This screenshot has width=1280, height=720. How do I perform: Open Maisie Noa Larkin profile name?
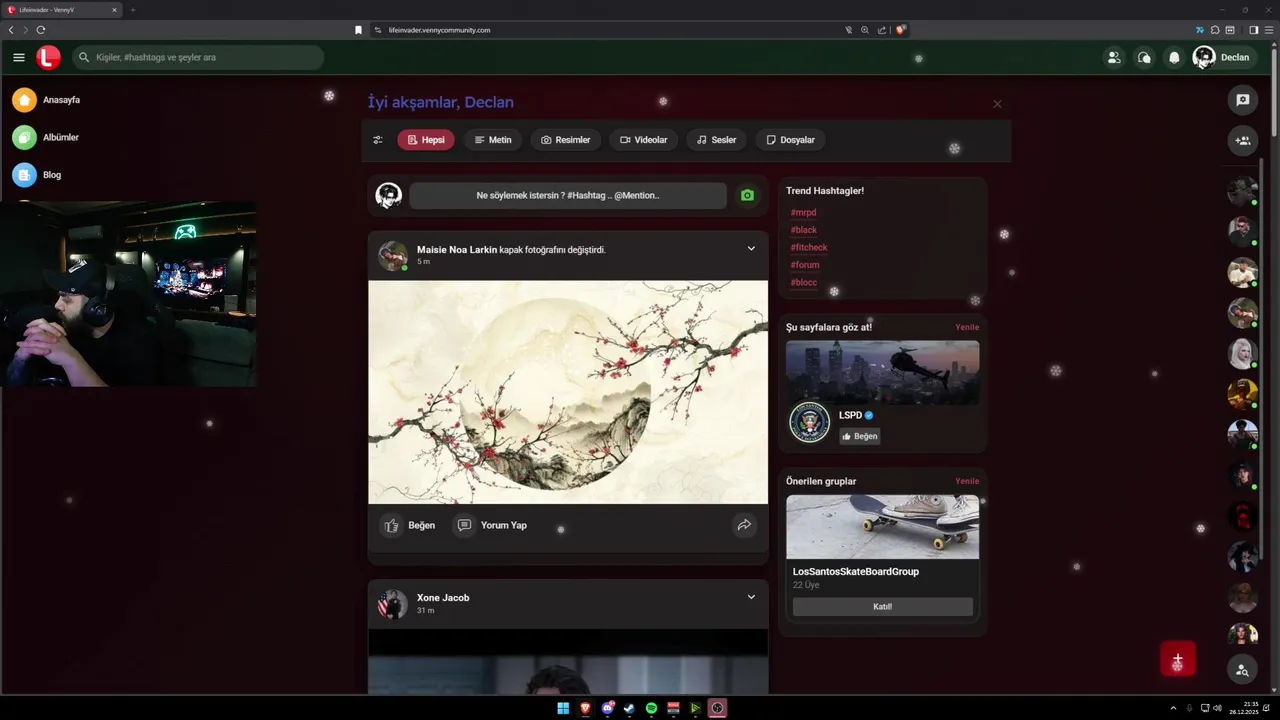pyautogui.click(x=457, y=250)
